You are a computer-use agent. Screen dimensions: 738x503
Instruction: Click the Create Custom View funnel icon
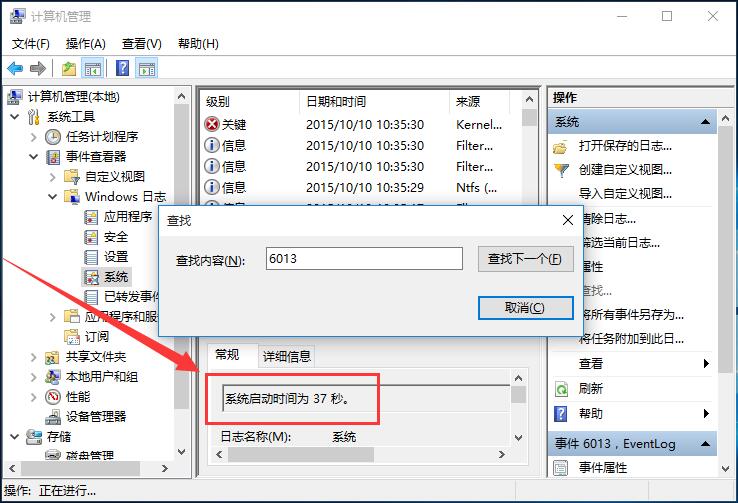coord(561,170)
